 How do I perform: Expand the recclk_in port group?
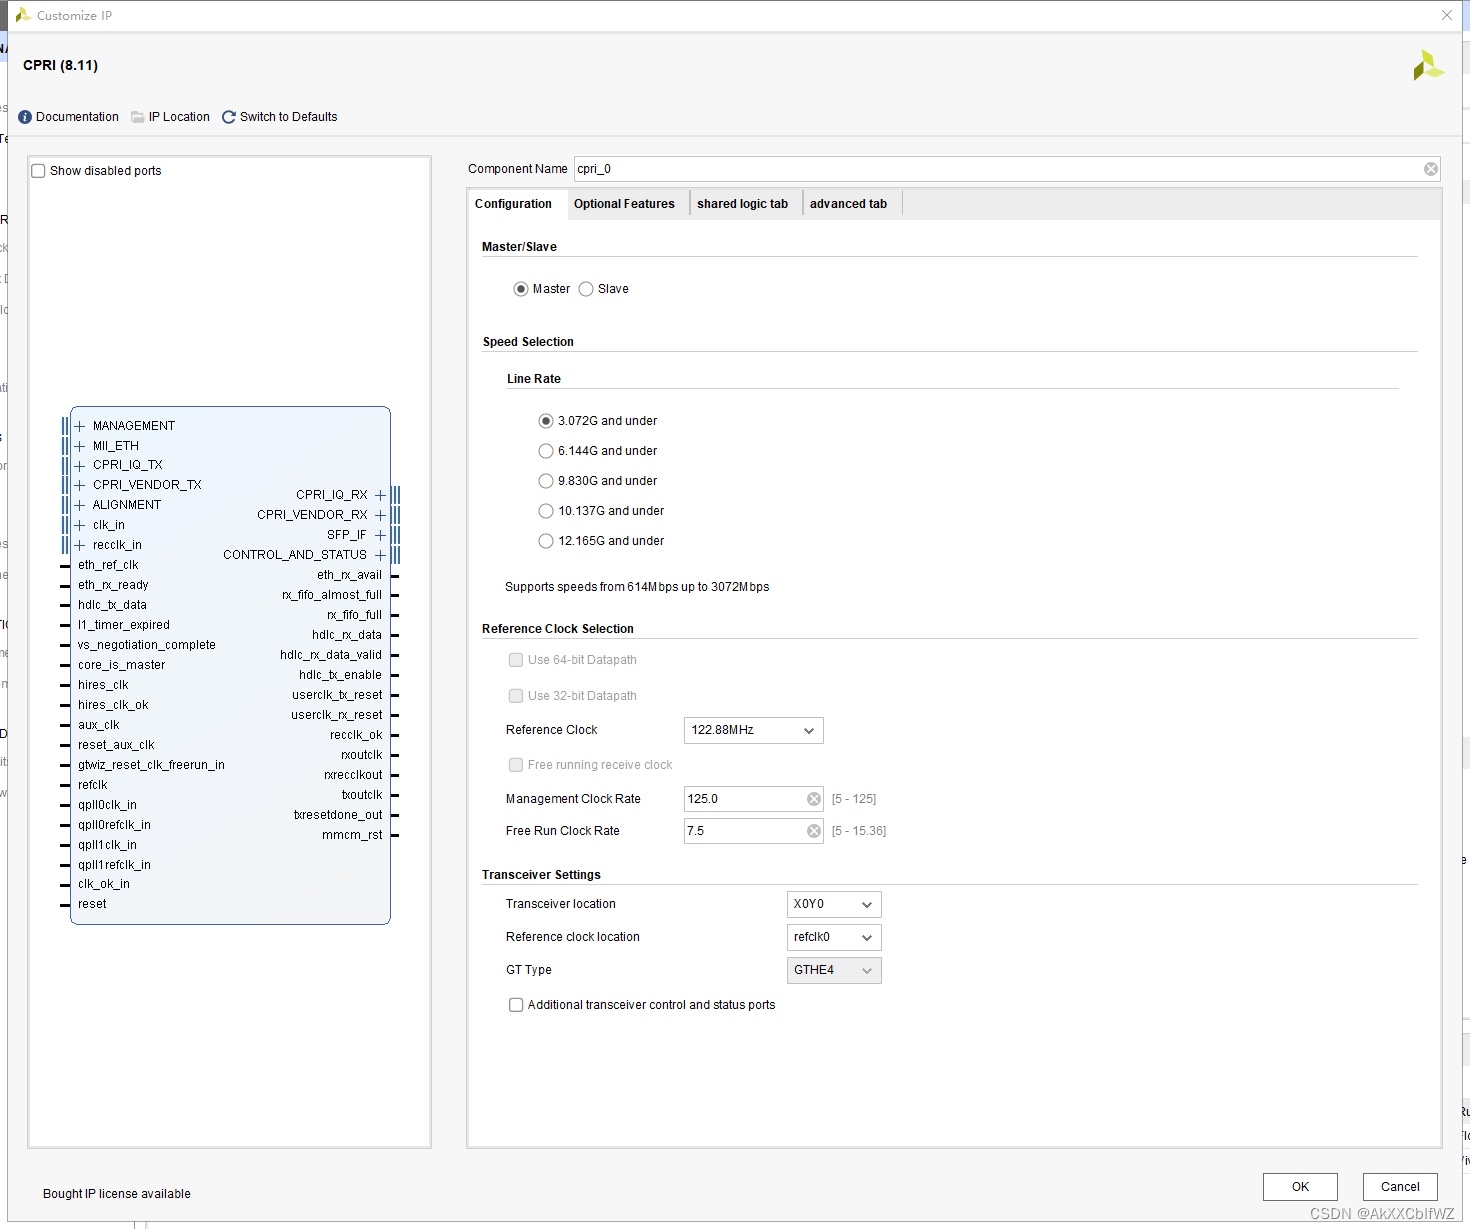(x=80, y=545)
